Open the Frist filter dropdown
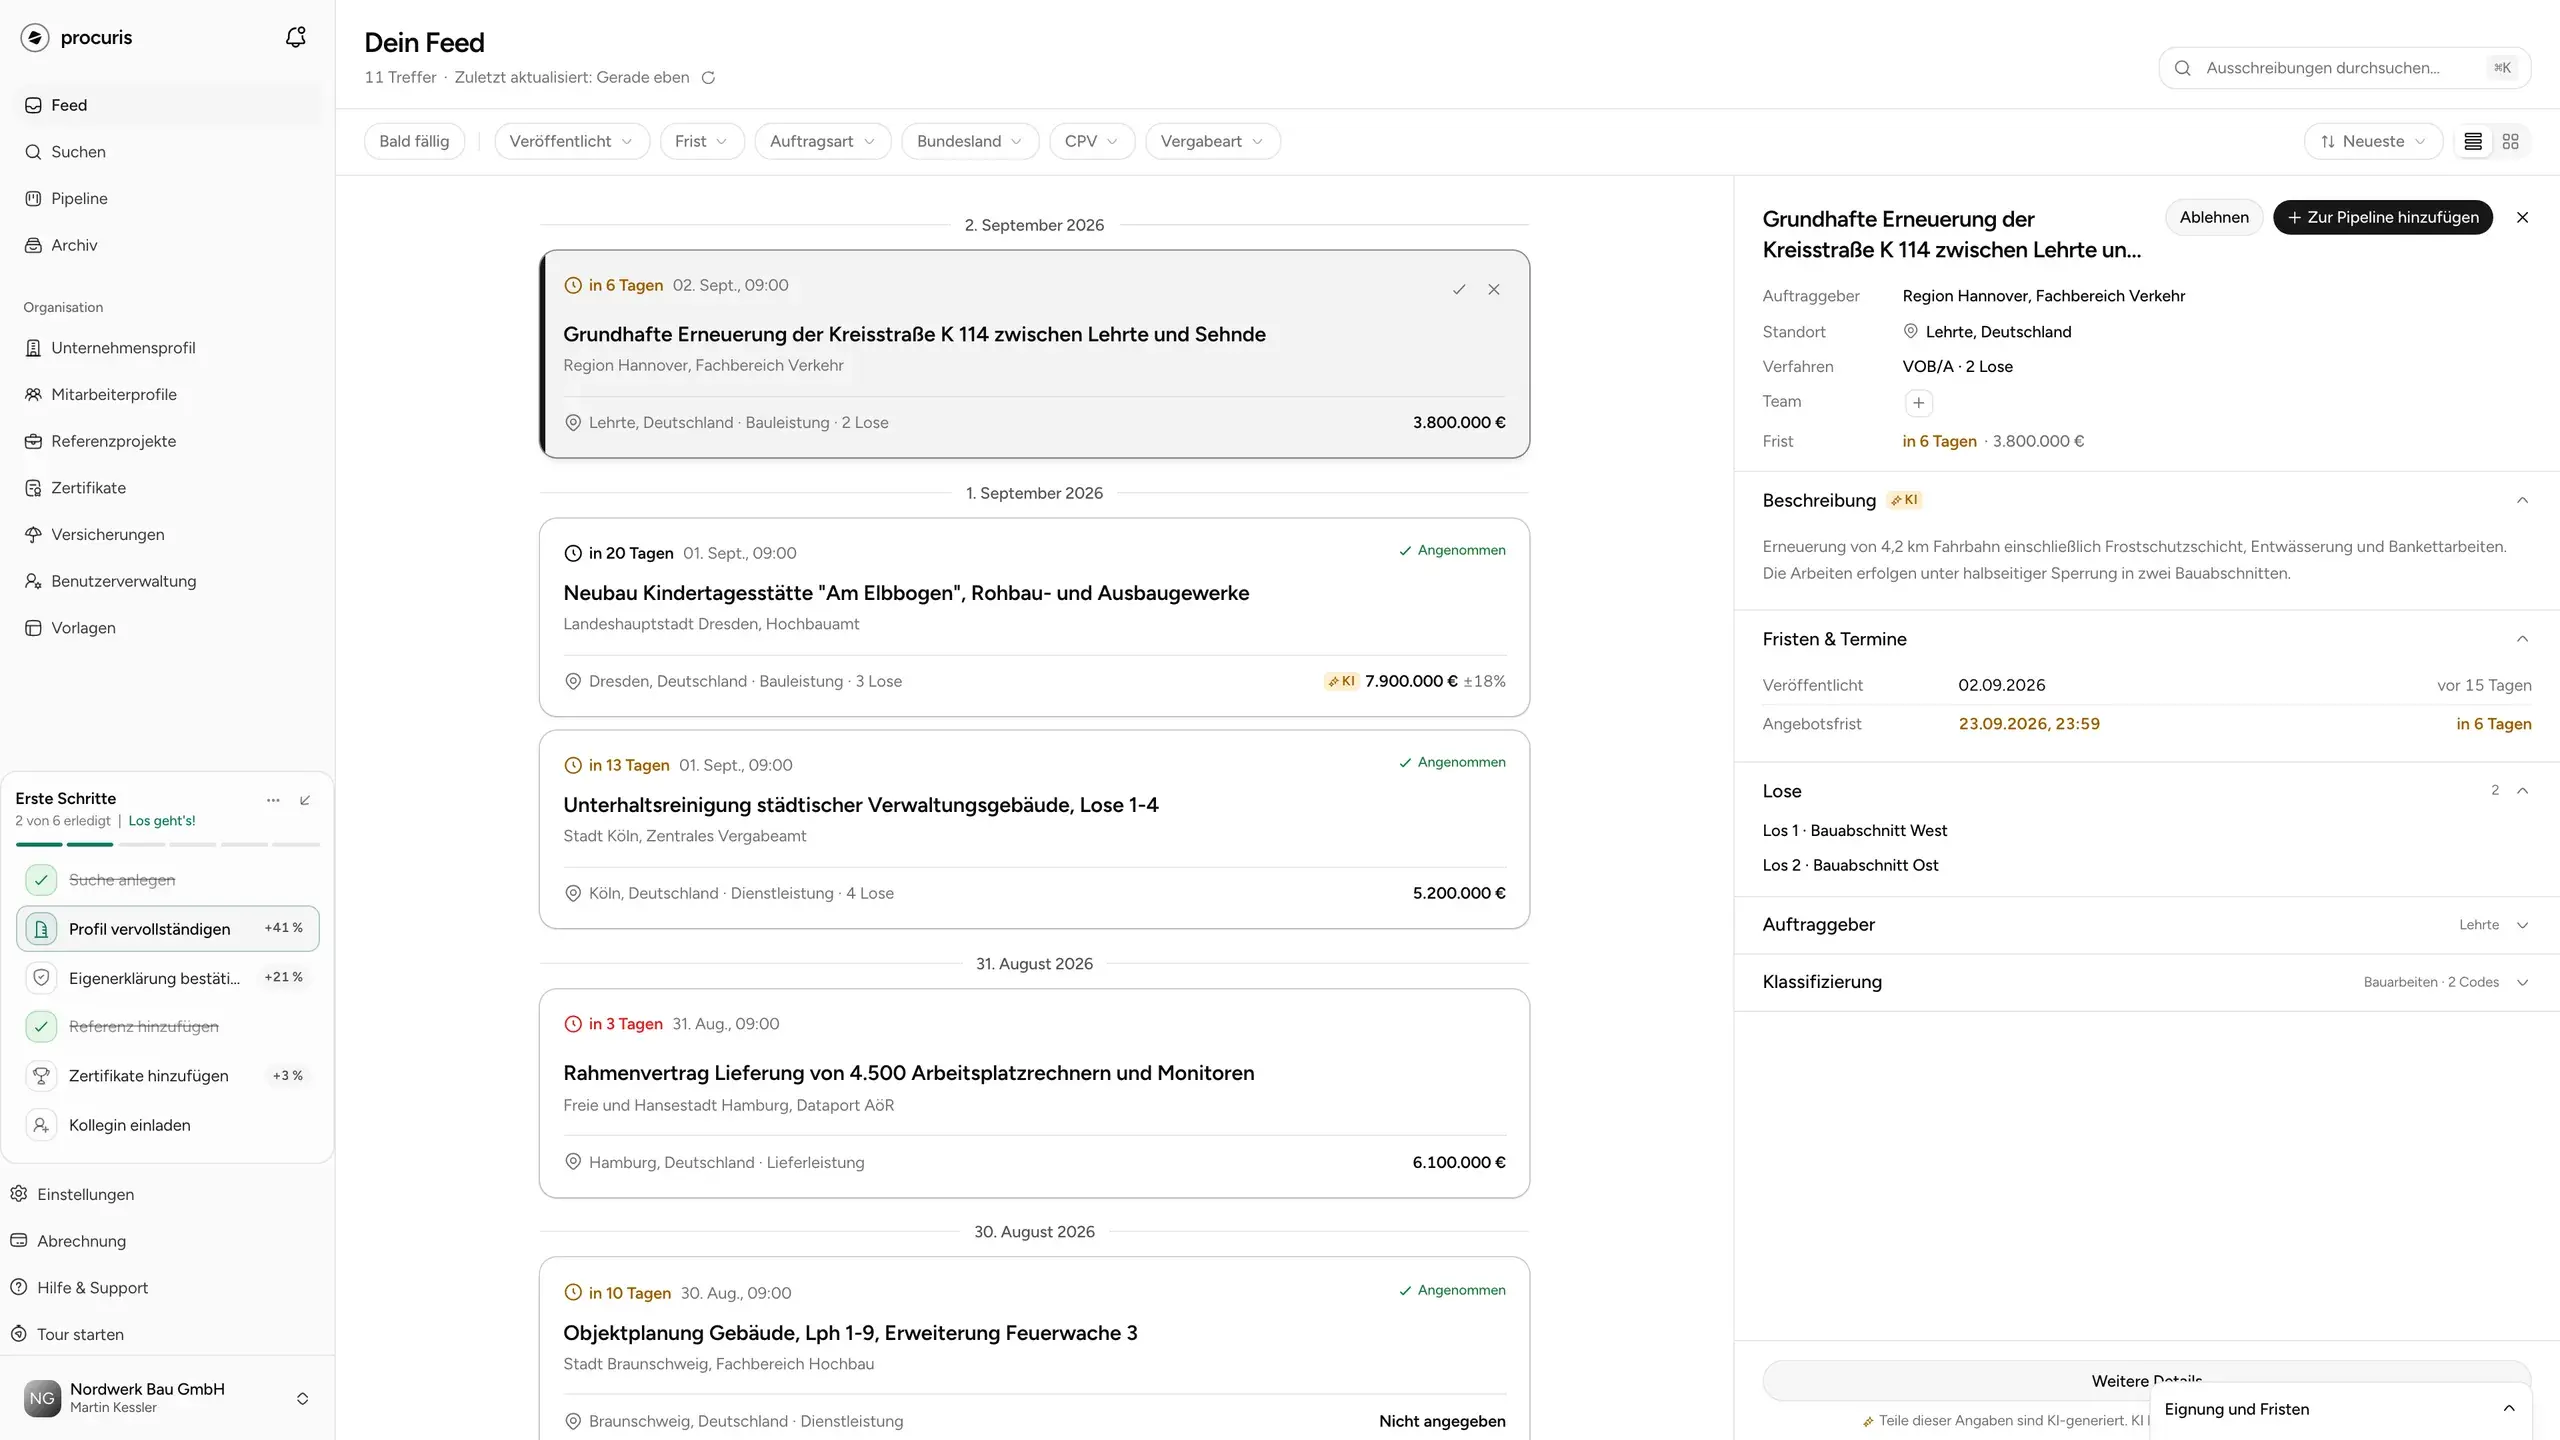This screenshot has width=2560, height=1440. tap(702, 141)
